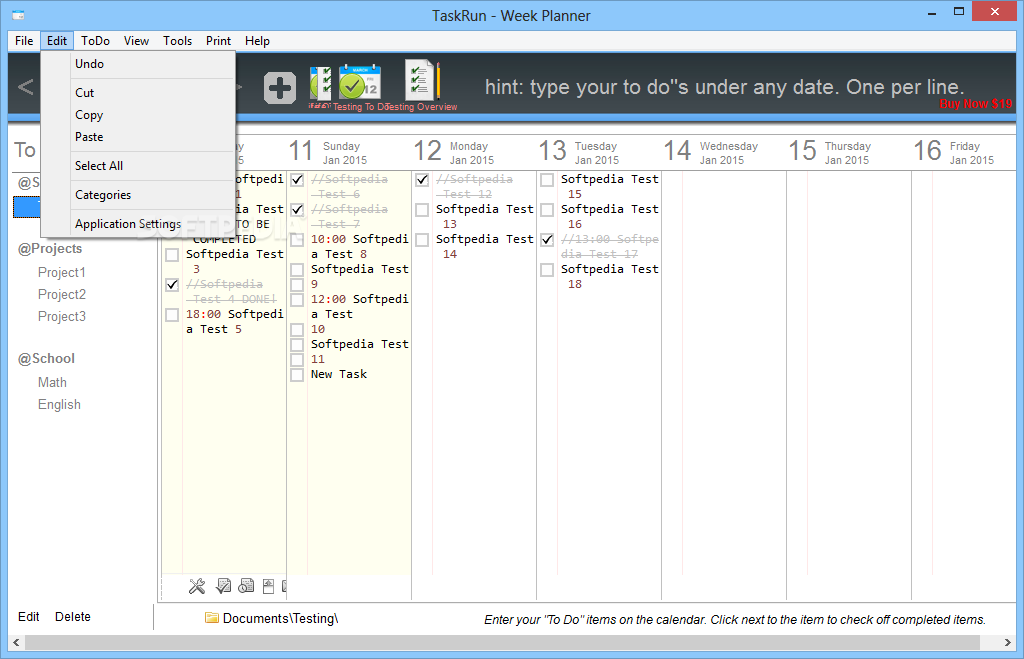This screenshot has height=659, width=1024.
Task: Check the New Task checkbox
Action: point(297,375)
